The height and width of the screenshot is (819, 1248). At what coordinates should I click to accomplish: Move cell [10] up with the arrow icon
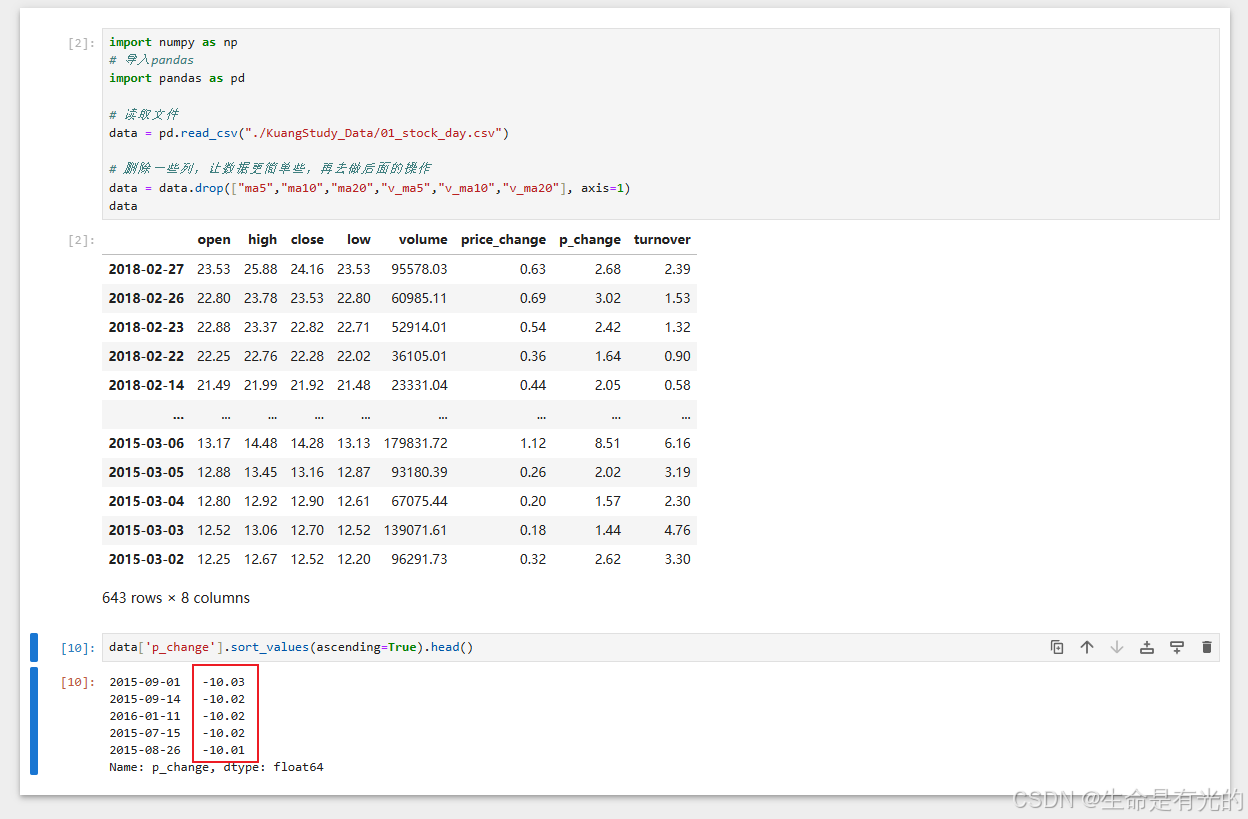(x=1087, y=647)
